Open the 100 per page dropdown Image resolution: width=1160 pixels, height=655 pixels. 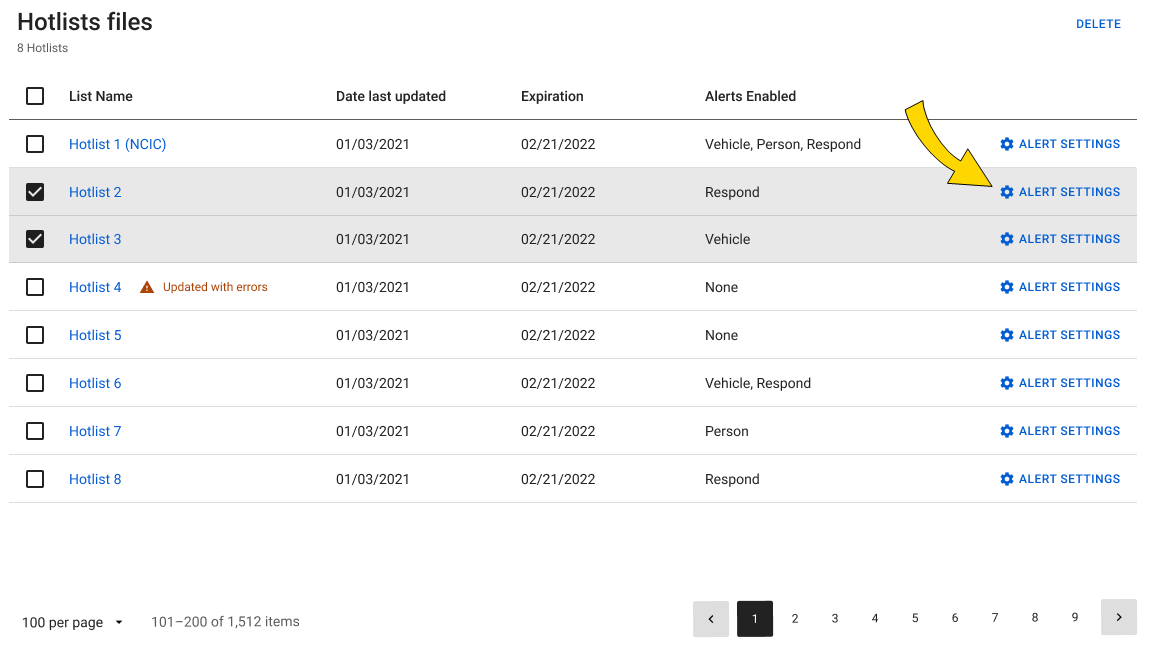pyautogui.click(x=72, y=622)
